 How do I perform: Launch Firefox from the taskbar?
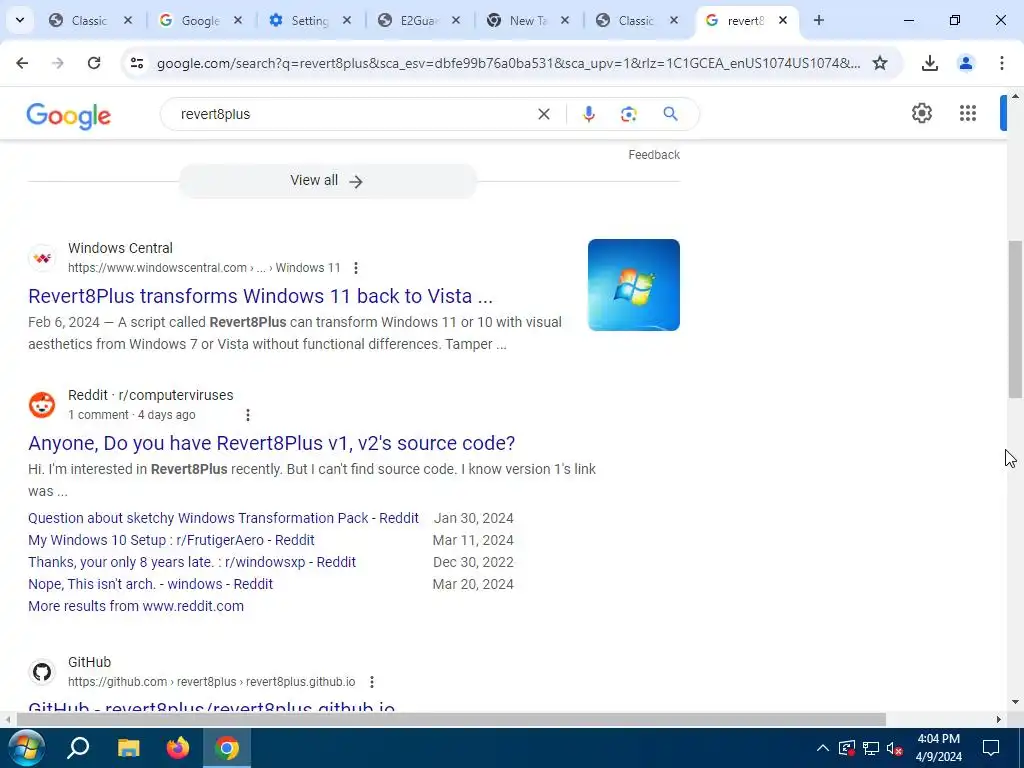pyautogui.click(x=178, y=748)
